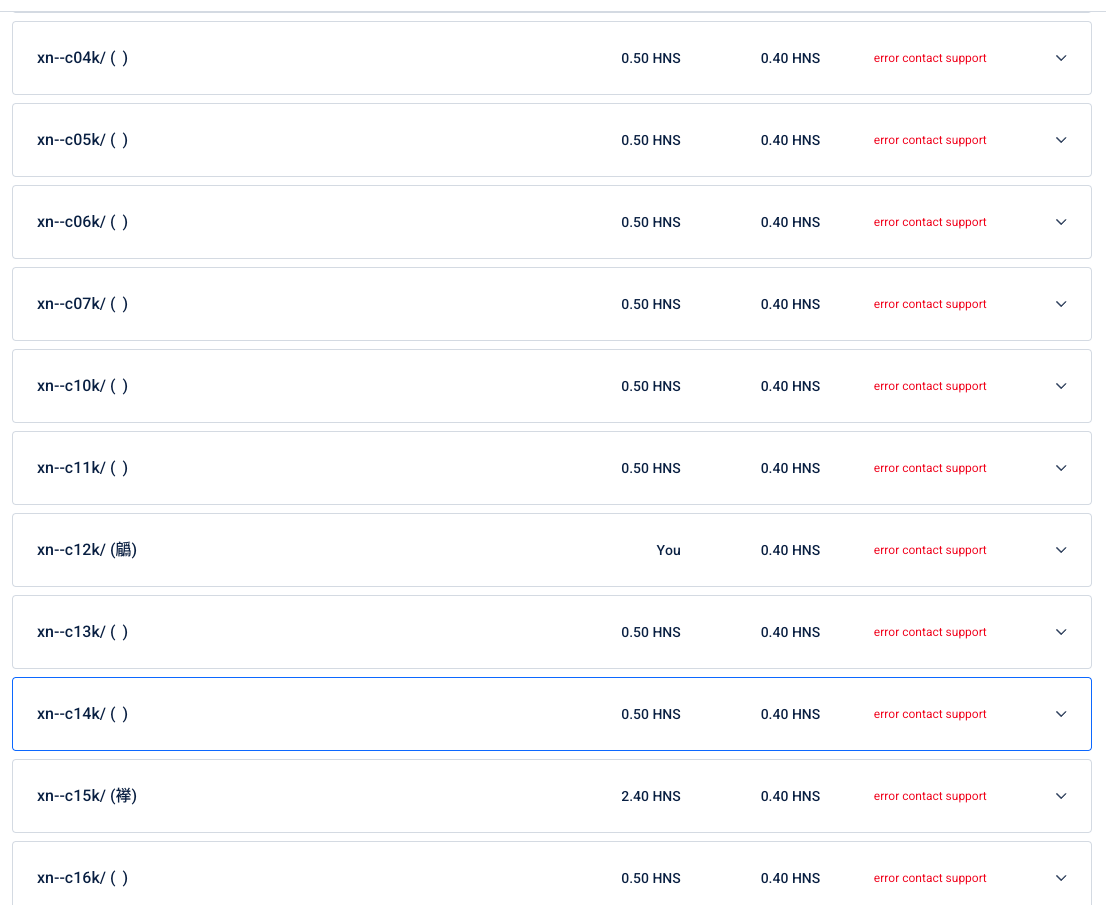Click the xn--c15k/ (襷) domain name
Viewport: 1106px width, 905px height.
coord(87,796)
